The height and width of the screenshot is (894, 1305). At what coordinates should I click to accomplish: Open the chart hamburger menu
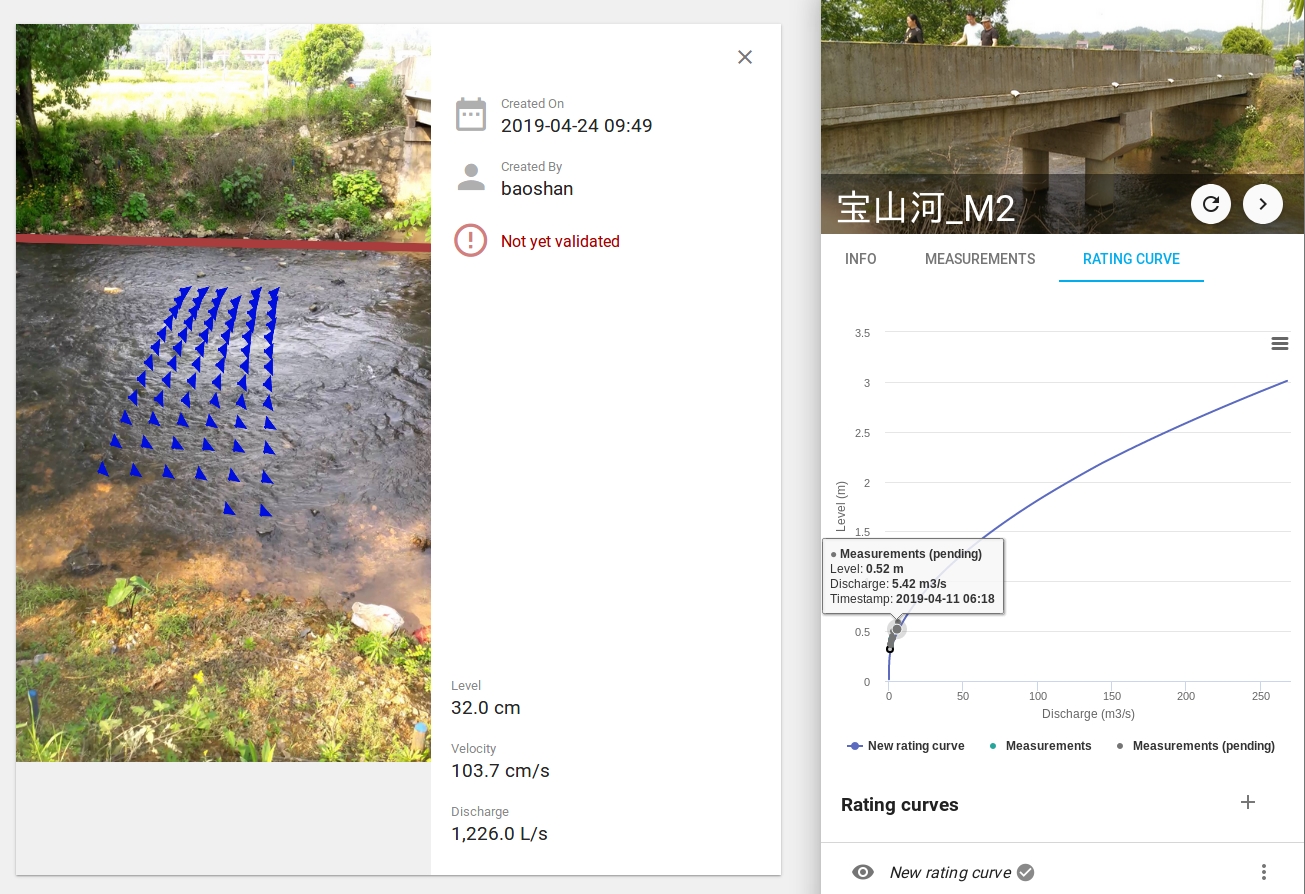1279,344
